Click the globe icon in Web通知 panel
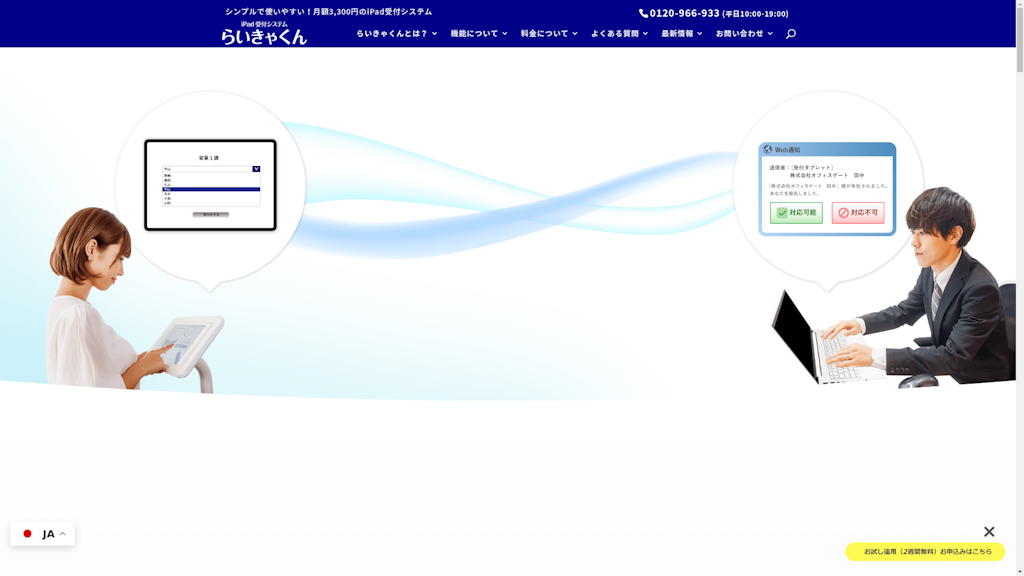 (x=768, y=150)
